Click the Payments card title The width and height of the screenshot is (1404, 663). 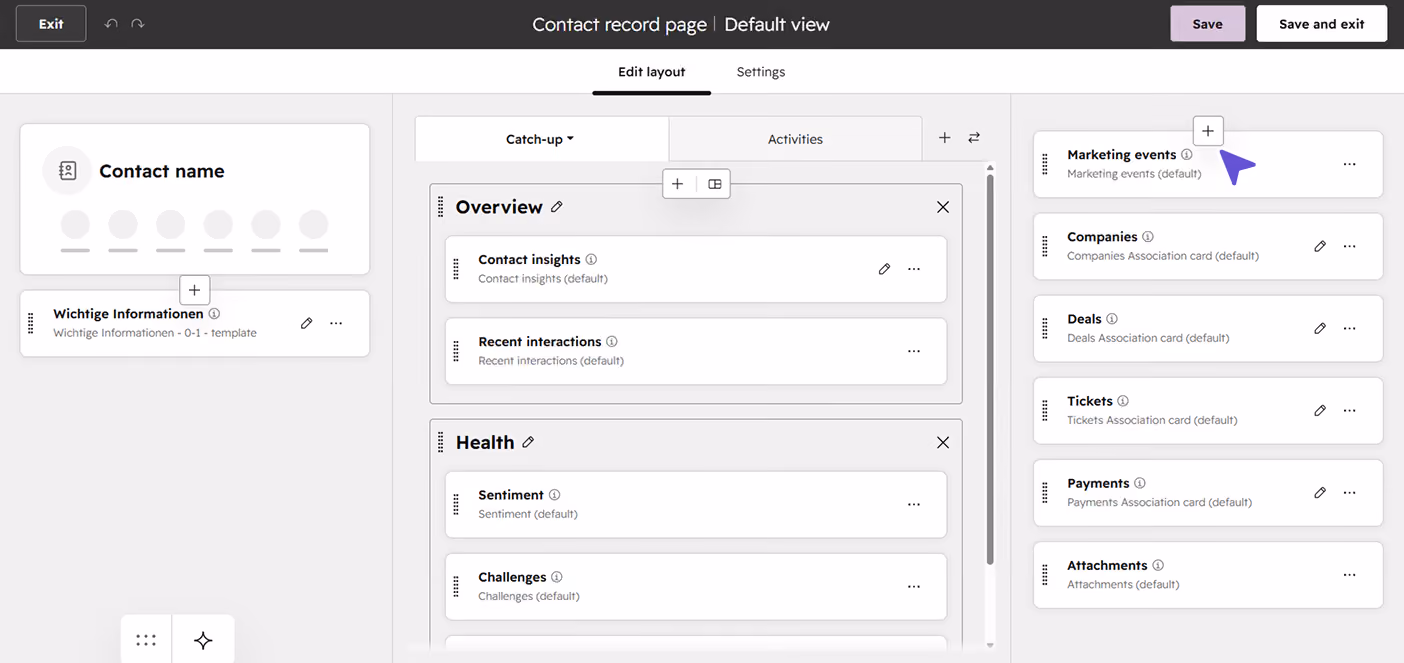(1098, 483)
